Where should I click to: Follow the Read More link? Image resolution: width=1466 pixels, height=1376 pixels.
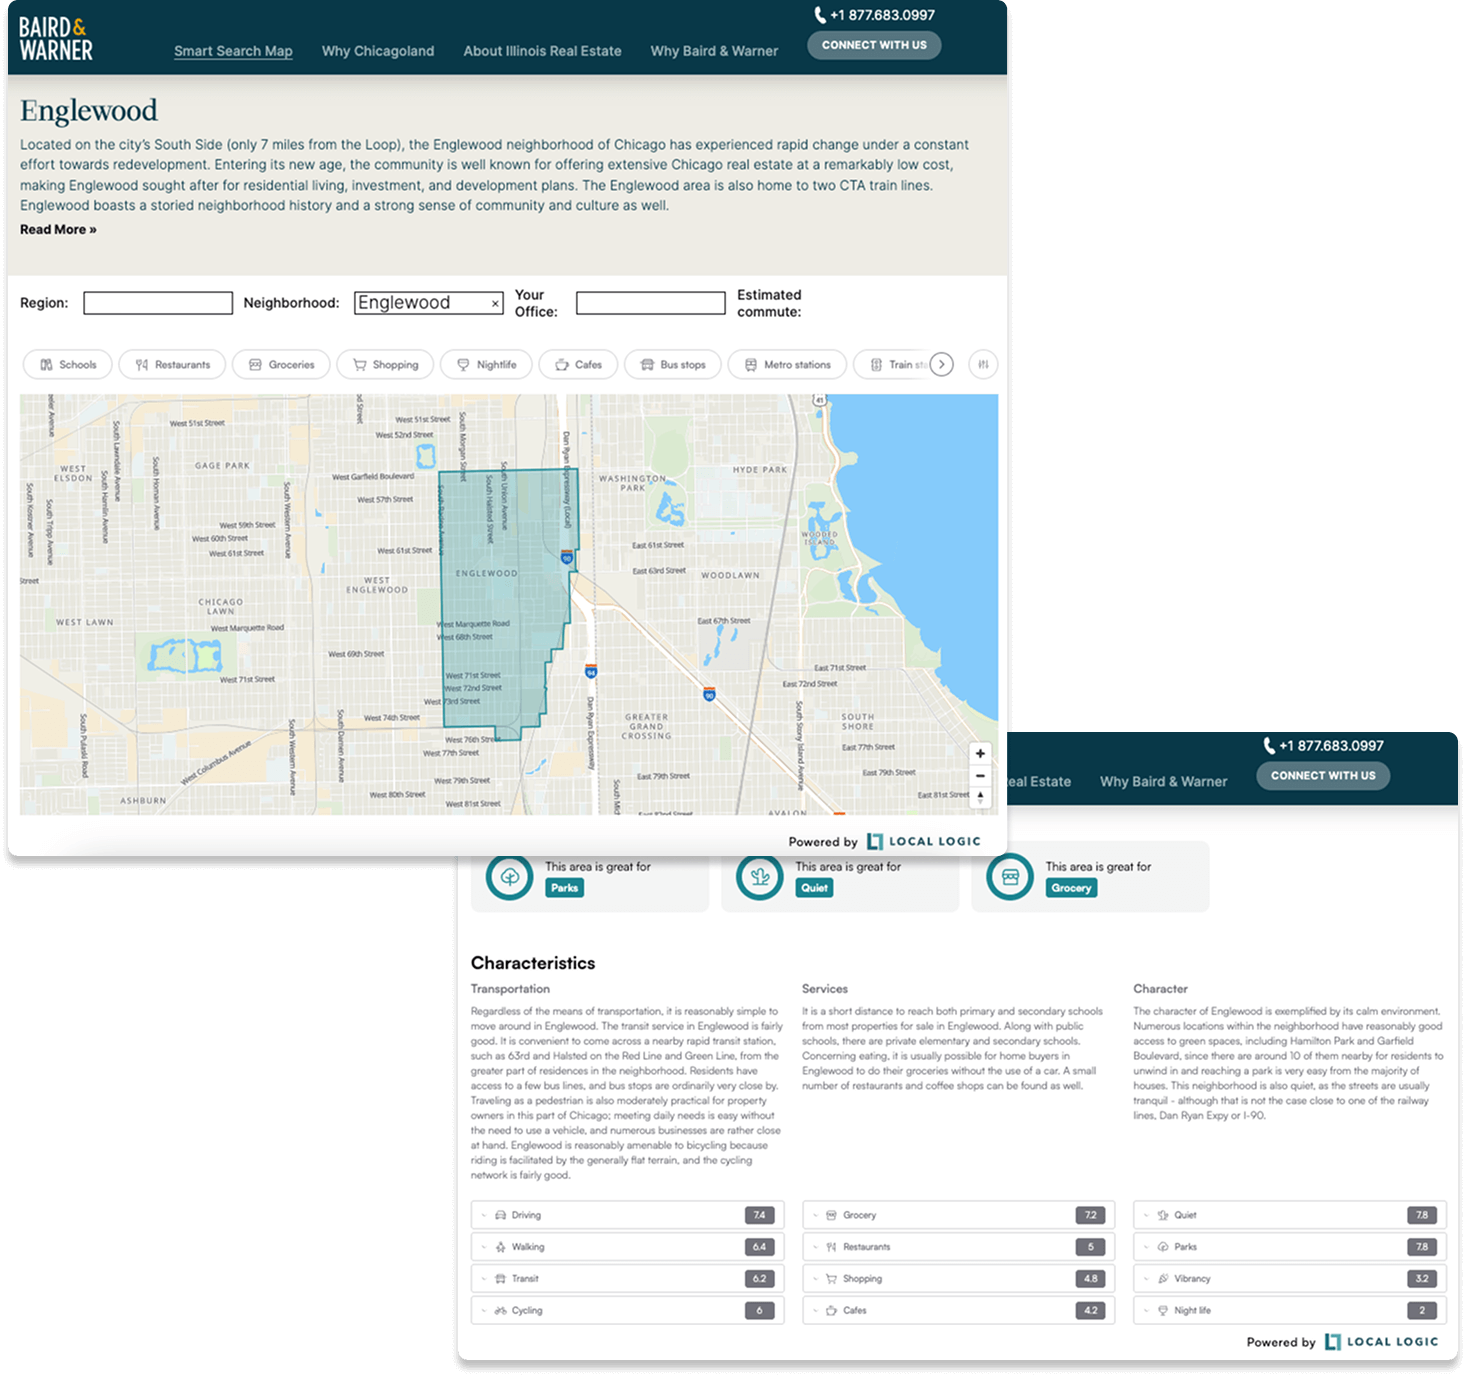(58, 230)
